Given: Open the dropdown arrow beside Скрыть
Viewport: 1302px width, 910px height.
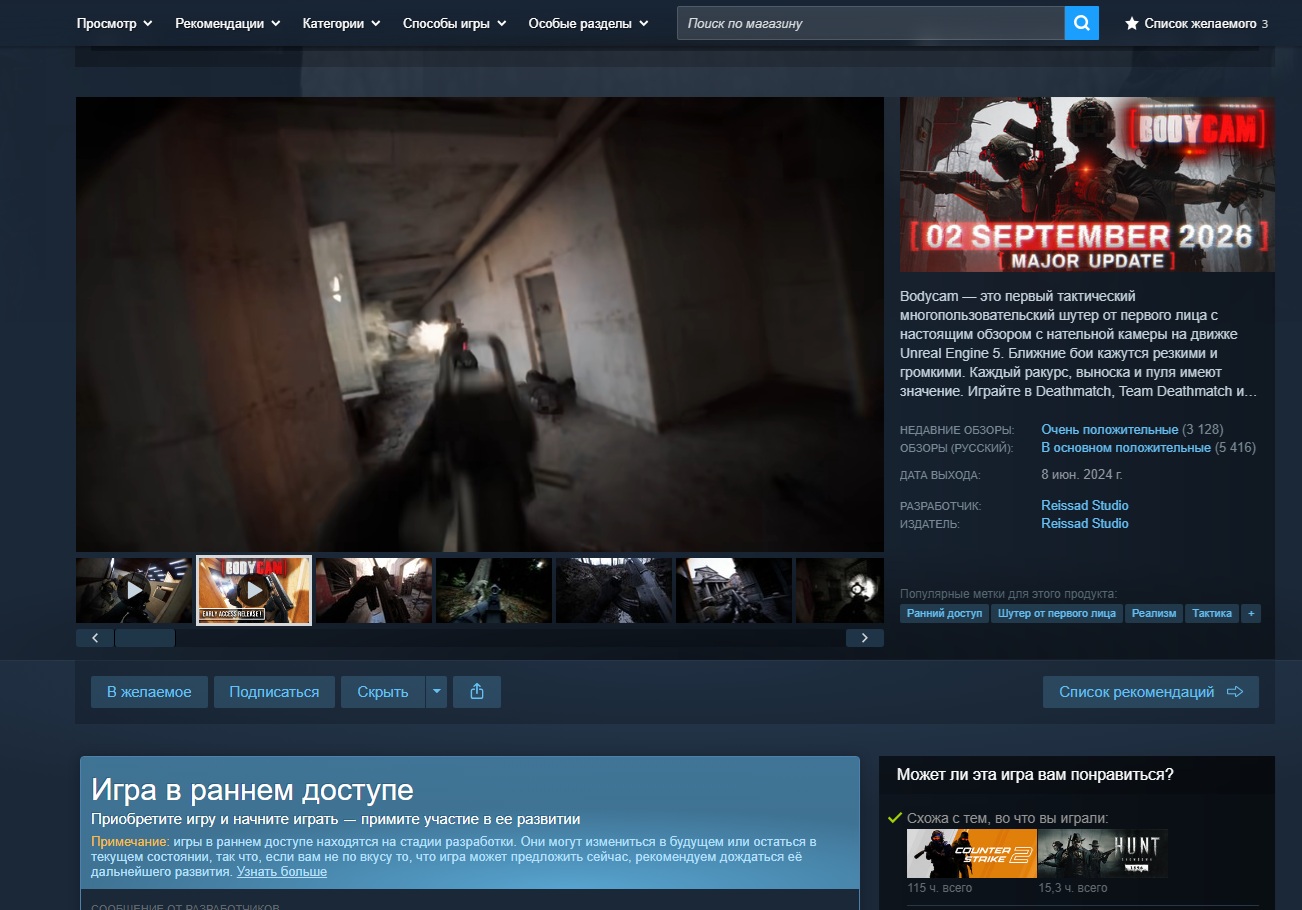Looking at the screenshot, I should click(x=436, y=692).
